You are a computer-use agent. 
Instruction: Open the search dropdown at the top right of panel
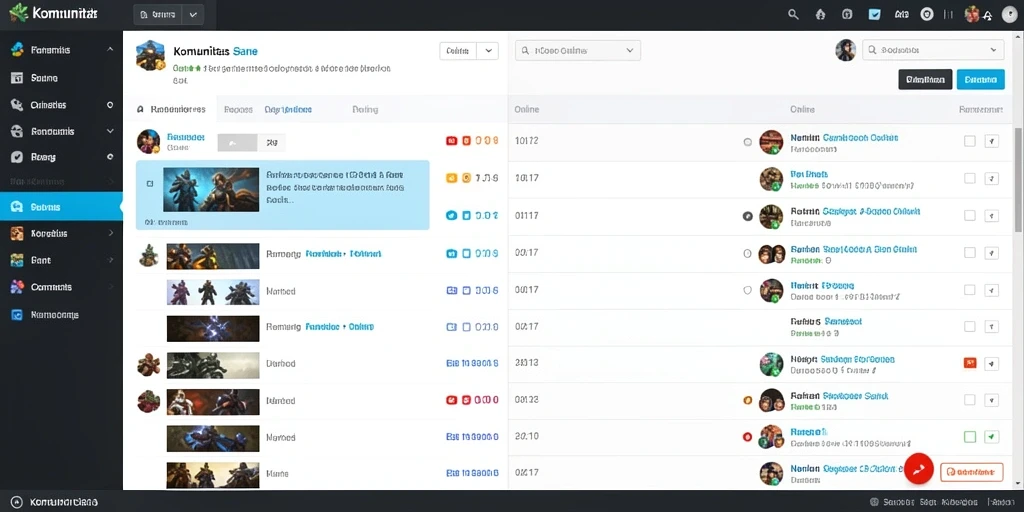click(x=933, y=50)
